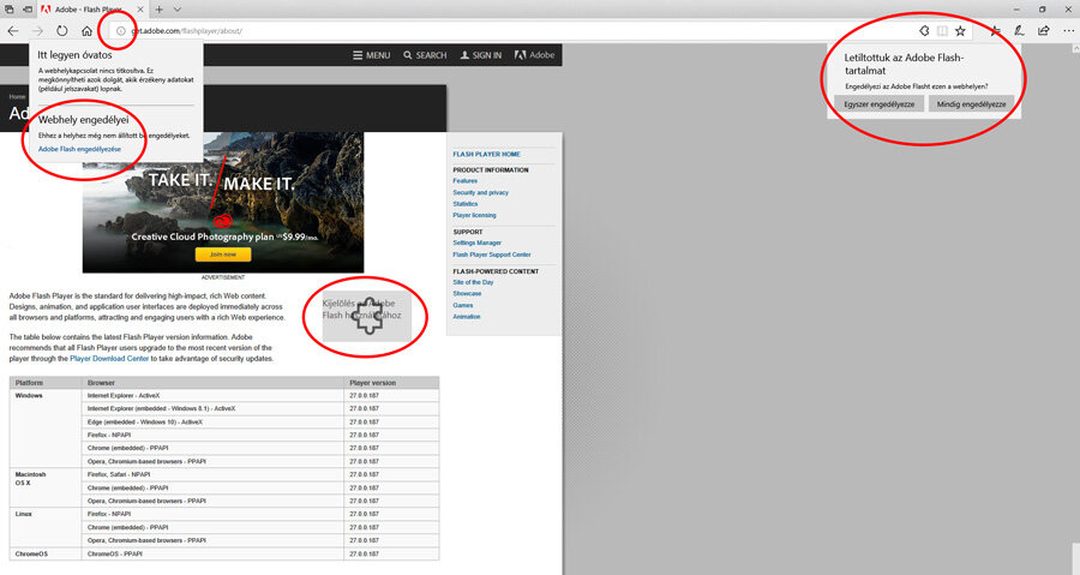Click the Flash puzzle-piece placeholder
The image size is (1080, 575).
click(x=367, y=316)
